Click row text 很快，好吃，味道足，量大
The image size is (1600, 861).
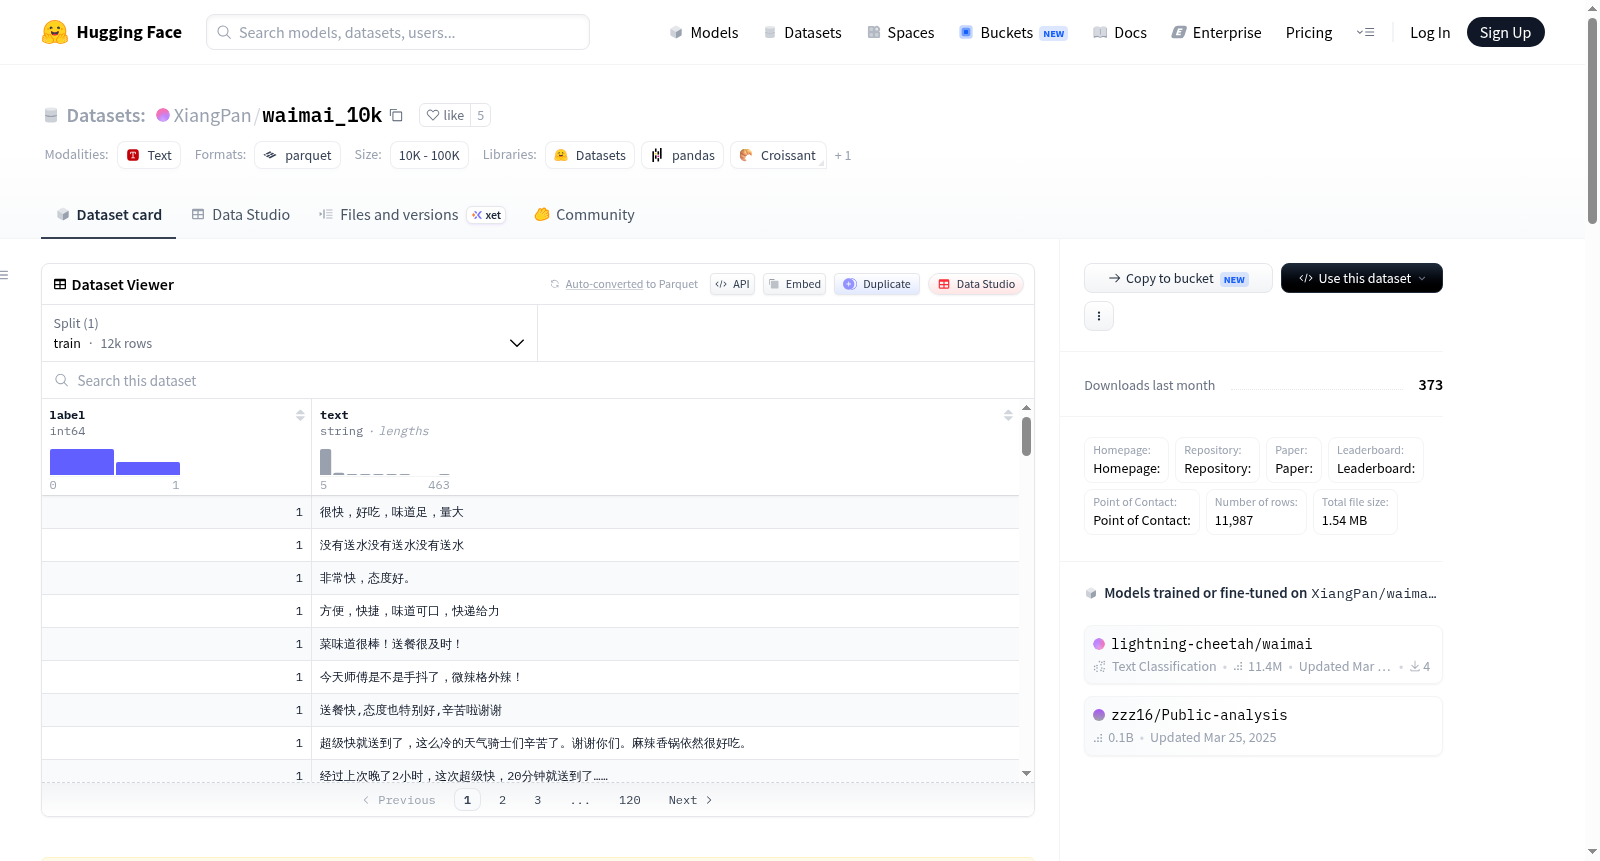392,512
